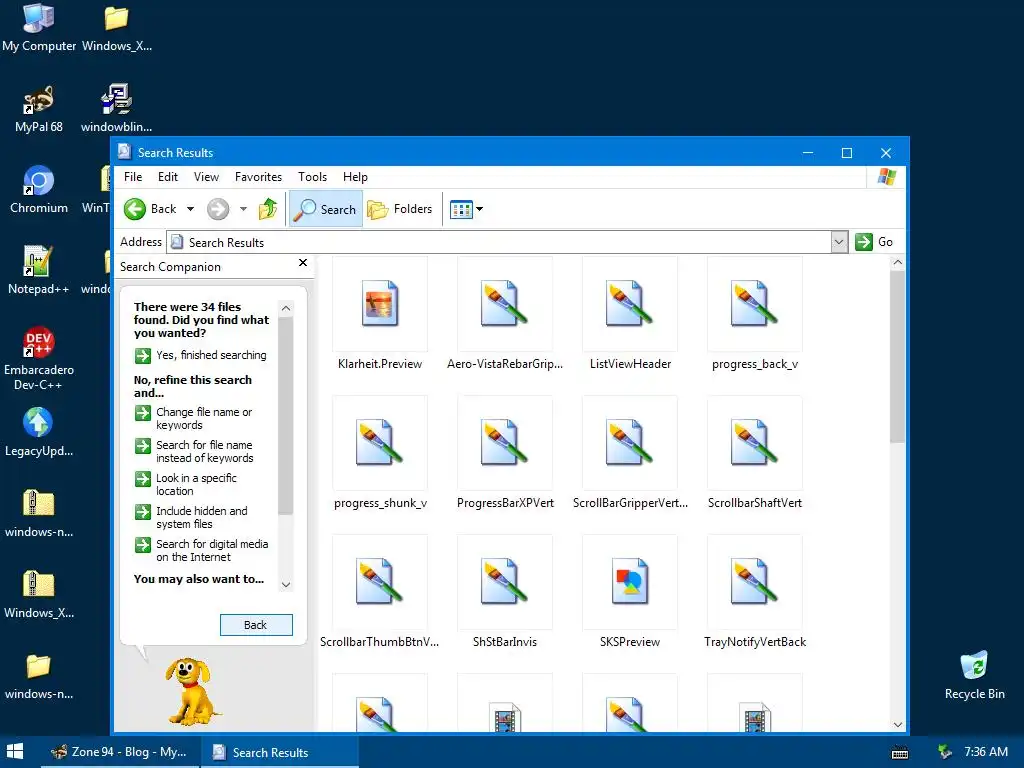Click the taskbar clock showing 7:36 AM
This screenshot has height=768, width=1024.
(x=986, y=752)
